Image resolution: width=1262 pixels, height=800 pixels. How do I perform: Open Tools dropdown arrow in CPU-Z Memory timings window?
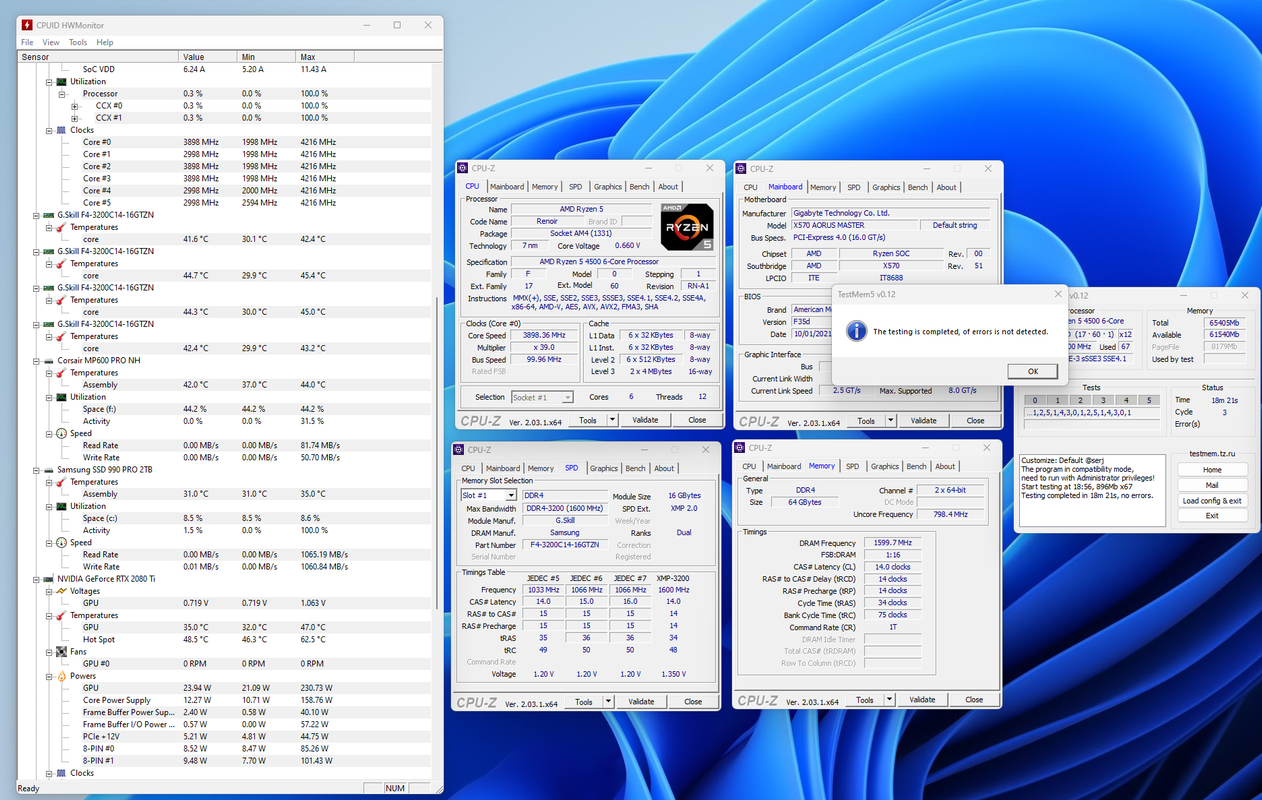click(x=889, y=700)
